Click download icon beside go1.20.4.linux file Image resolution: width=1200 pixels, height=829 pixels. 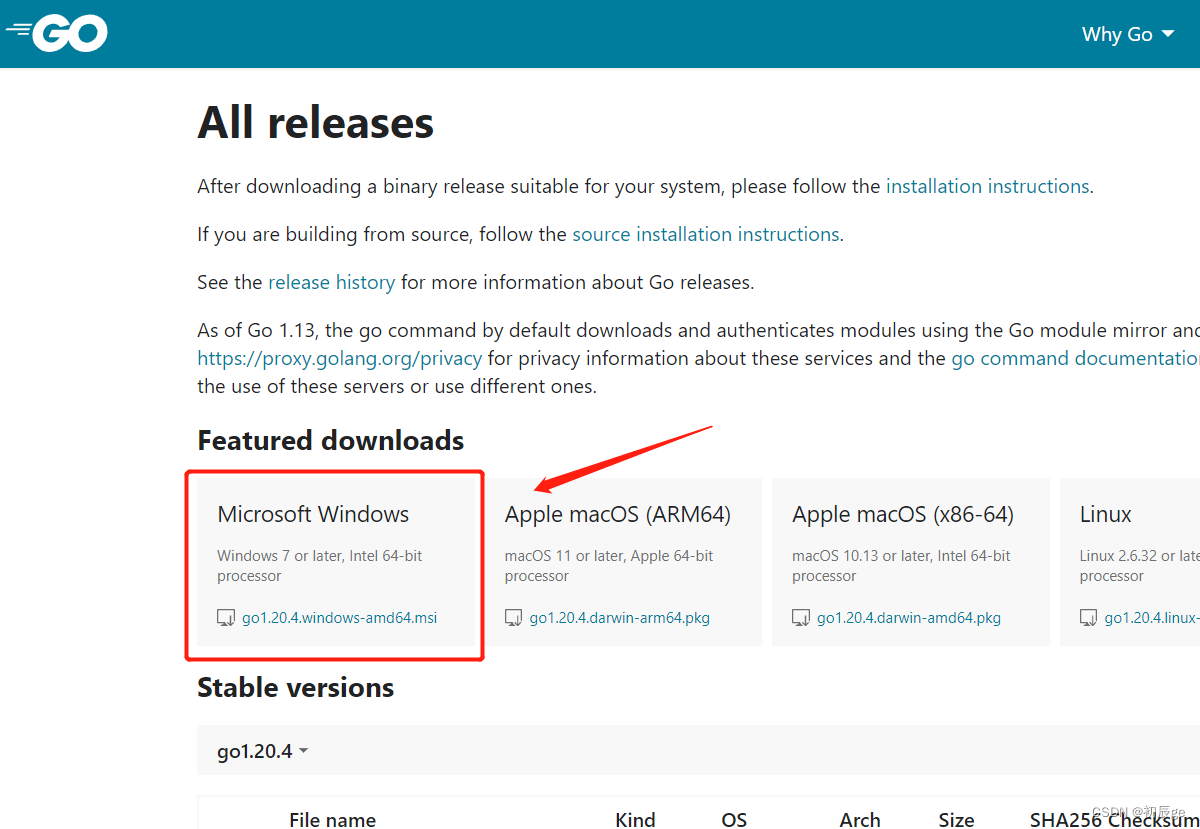(1089, 618)
